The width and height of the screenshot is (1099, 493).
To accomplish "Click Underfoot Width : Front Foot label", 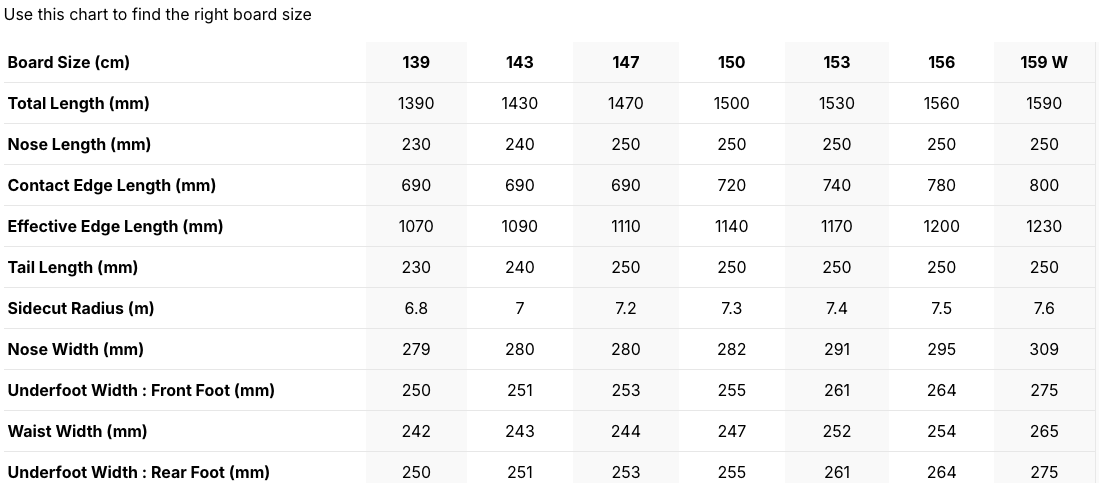I will click(141, 391).
